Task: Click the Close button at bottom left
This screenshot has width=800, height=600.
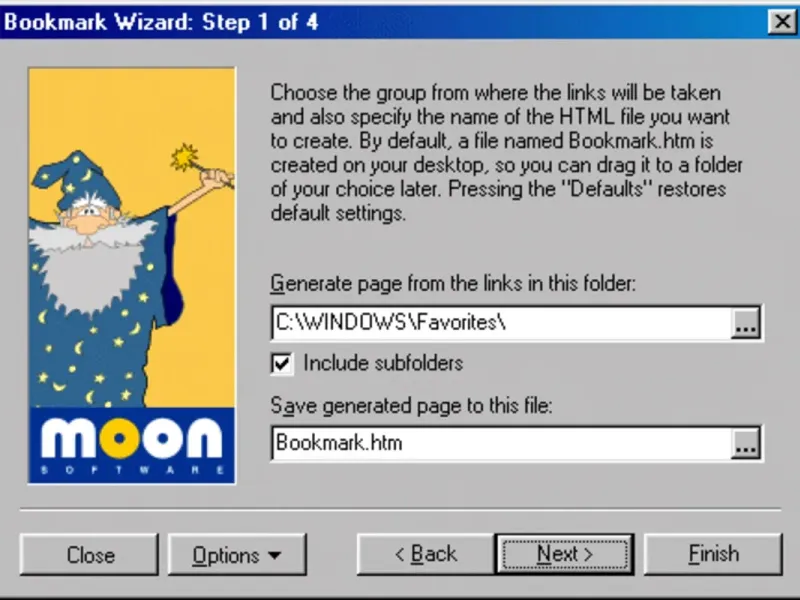Action: pos(89,555)
